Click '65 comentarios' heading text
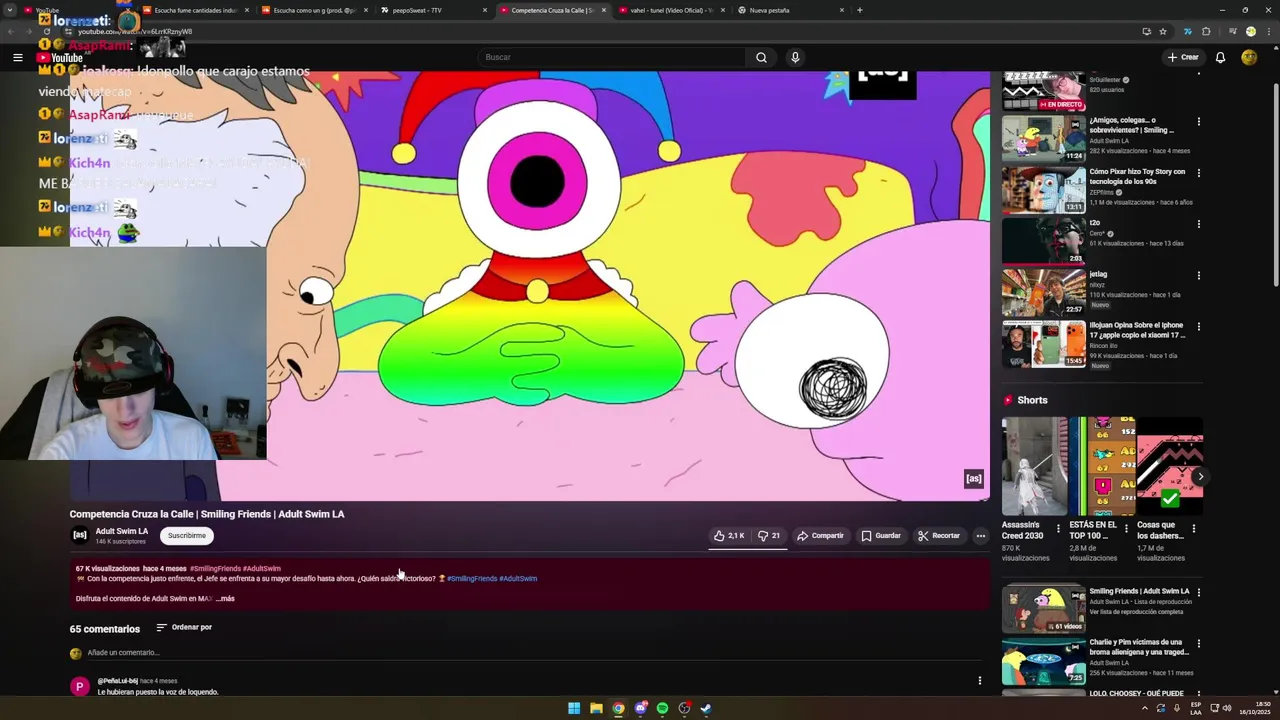Image resolution: width=1280 pixels, height=720 pixels. coord(105,629)
